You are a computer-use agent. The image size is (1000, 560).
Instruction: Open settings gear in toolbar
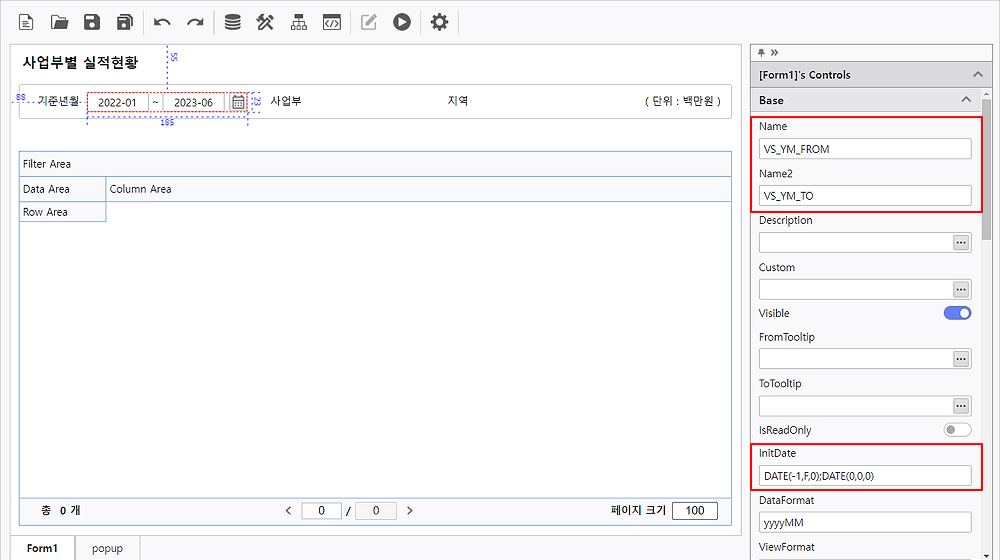tap(439, 22)
